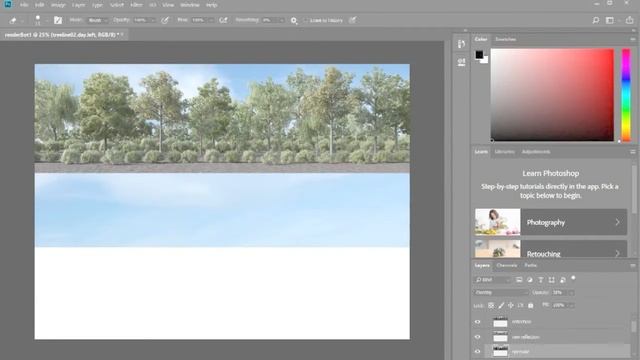Filter for pixel layers icon
Image resolution: width=640 pixels, height=360 pixels.
tap(519, 280)
